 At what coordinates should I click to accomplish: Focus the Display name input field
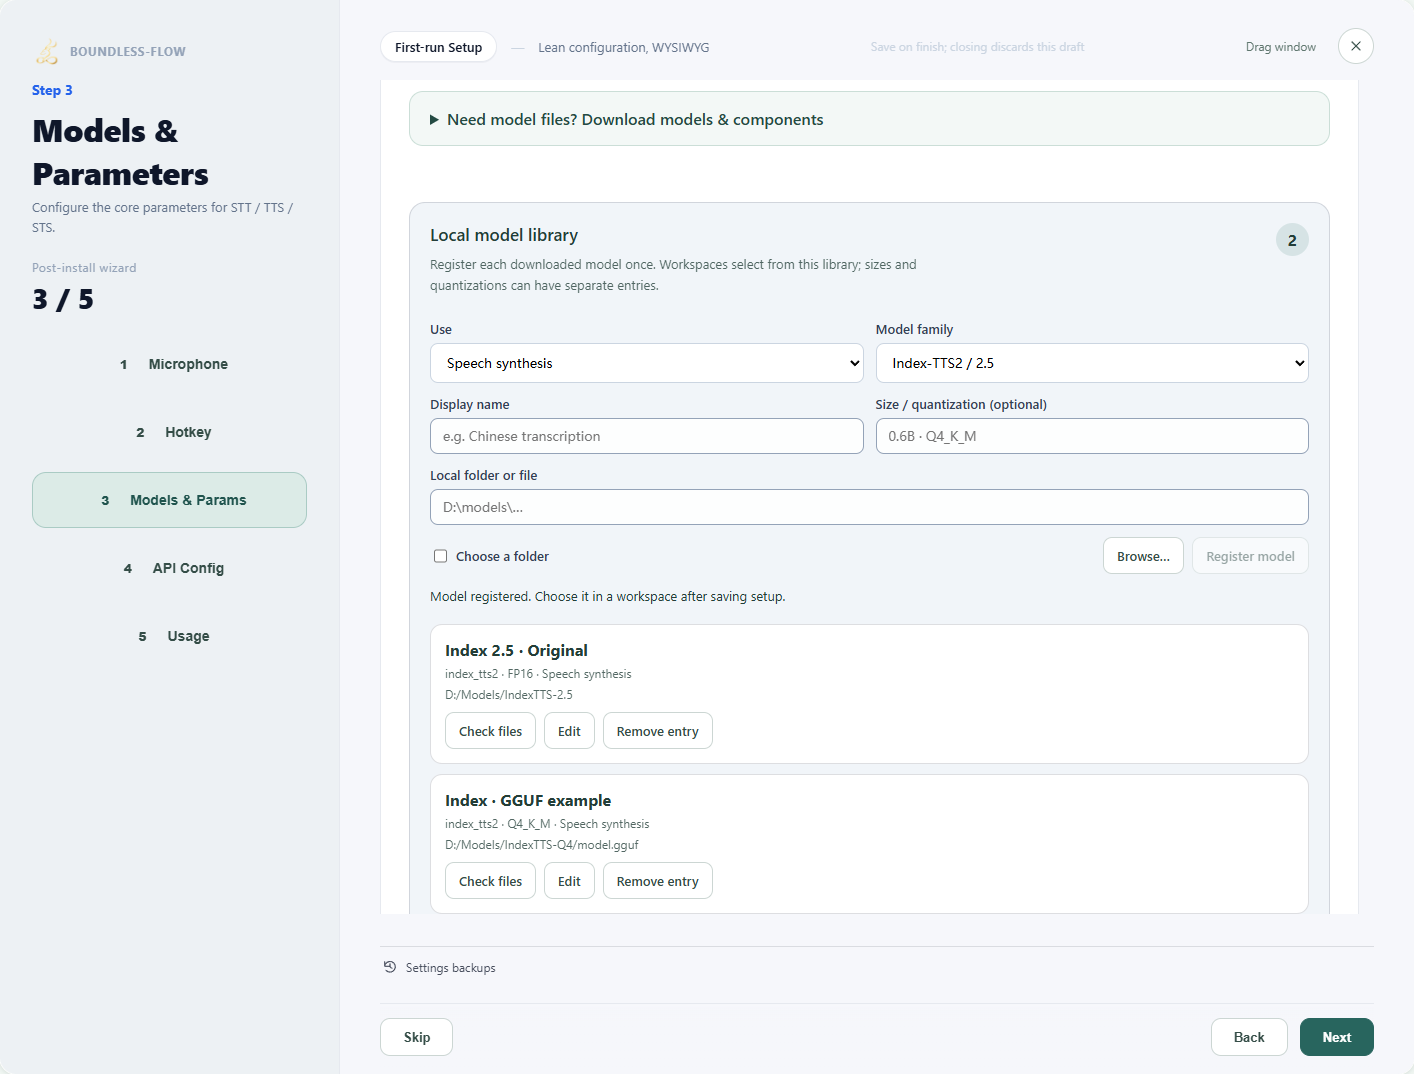pyautogui.click(x=647, y=436)
